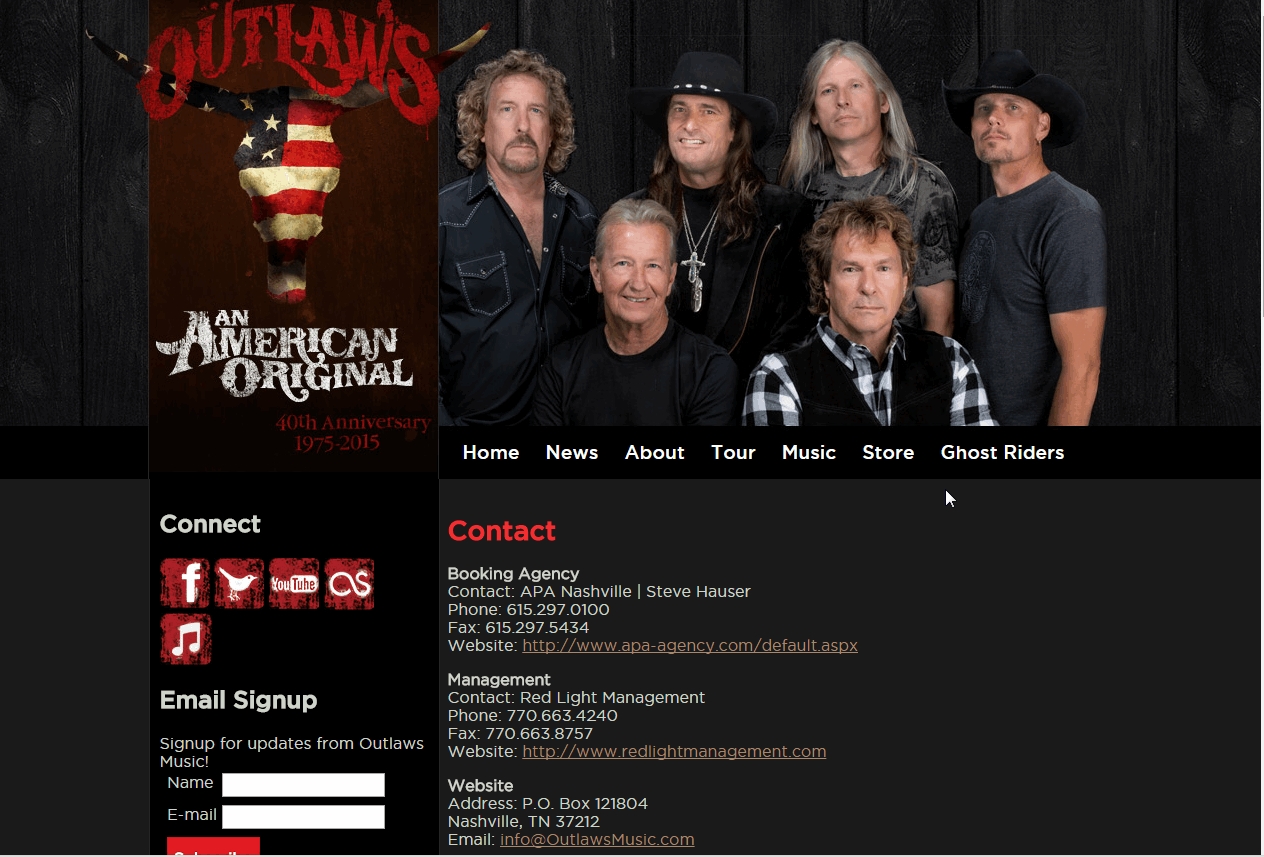Follow the redlightmanagement.com link
The height and width of the screenshot is (857, 1264).
674,752
